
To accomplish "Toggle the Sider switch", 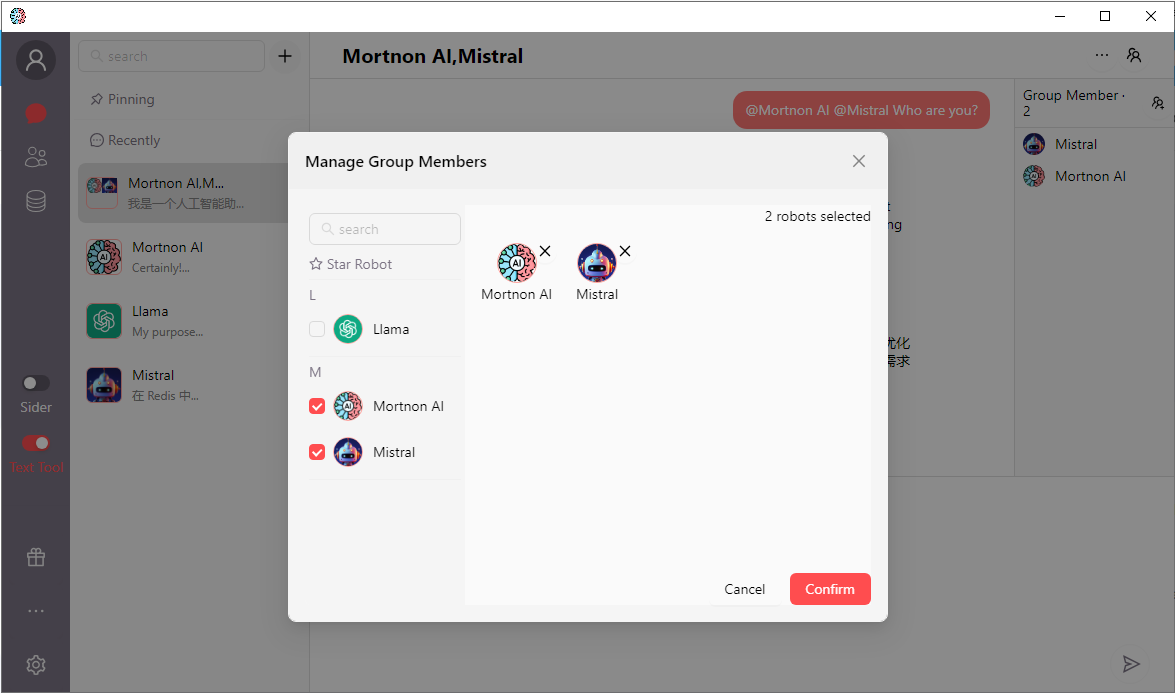I will coord(36,383).
